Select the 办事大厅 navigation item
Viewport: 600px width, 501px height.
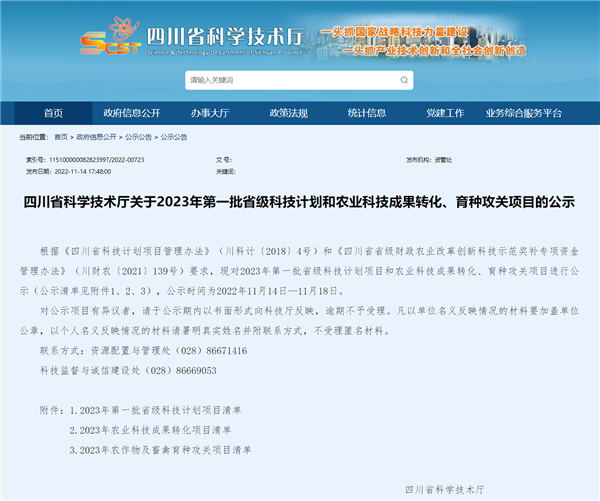click(210, 113)
